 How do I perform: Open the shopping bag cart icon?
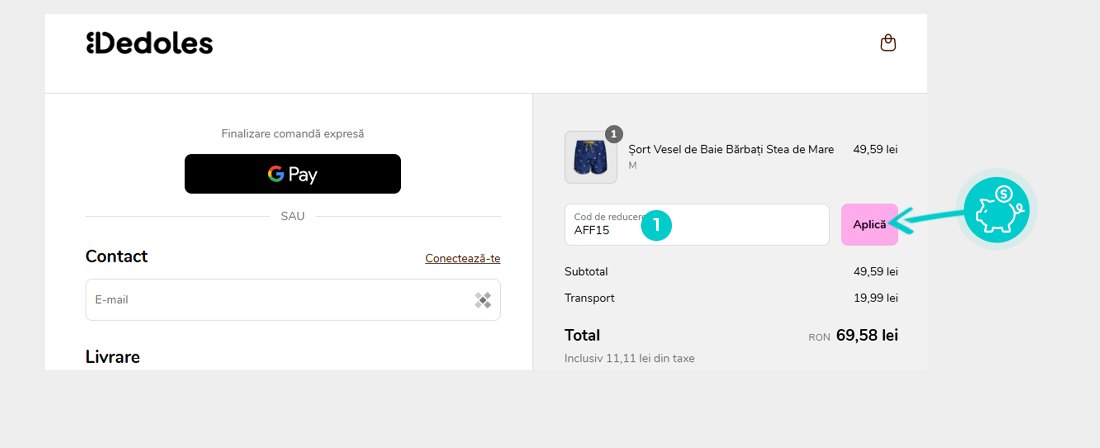(888, 43)
